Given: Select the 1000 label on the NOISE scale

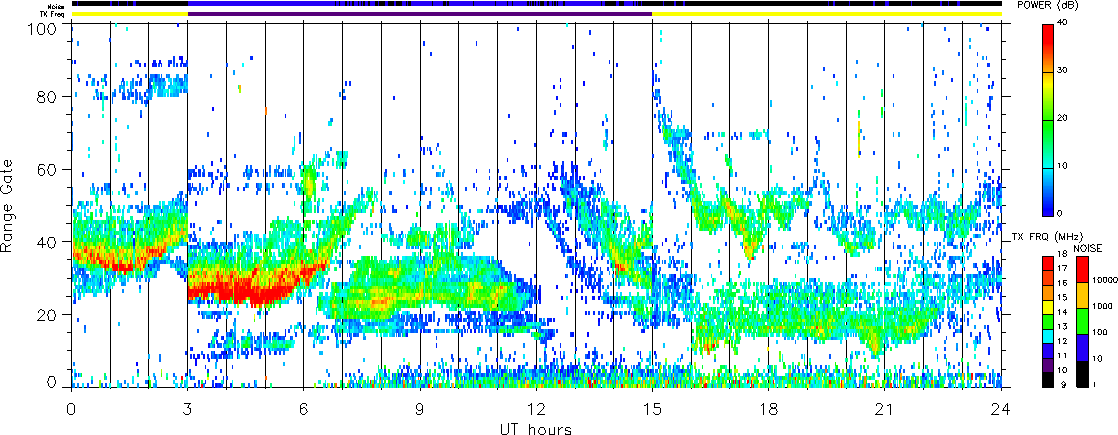Looking at the screenshot, I should coord(1101,307).
